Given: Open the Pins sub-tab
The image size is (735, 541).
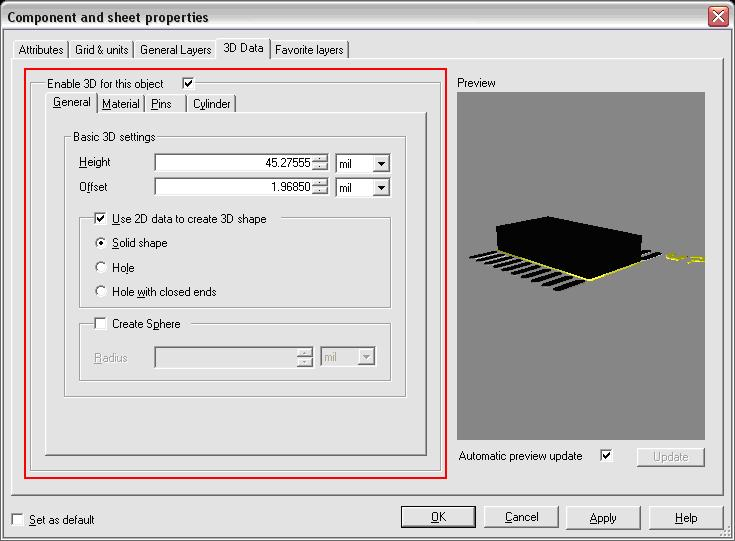Looking at the screenshot, I should click(161, 104).
